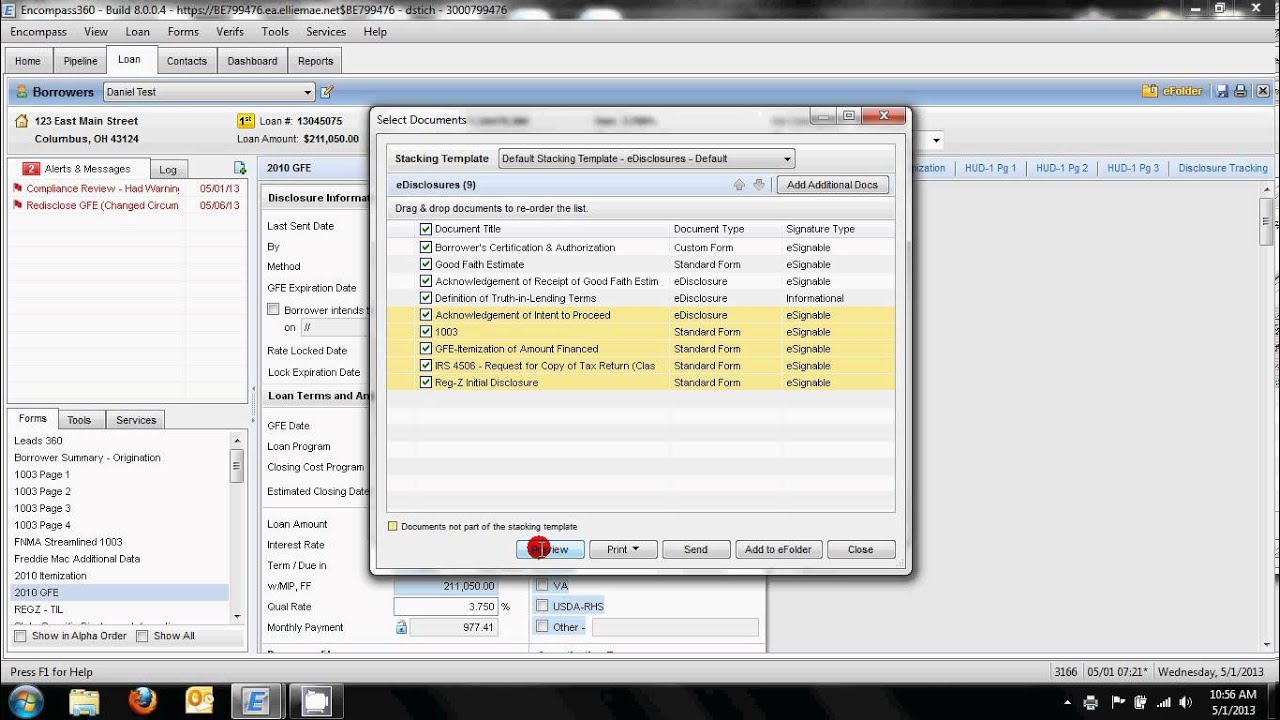Click the 1st lien badge icon
1280x720 pixels.
246,121
